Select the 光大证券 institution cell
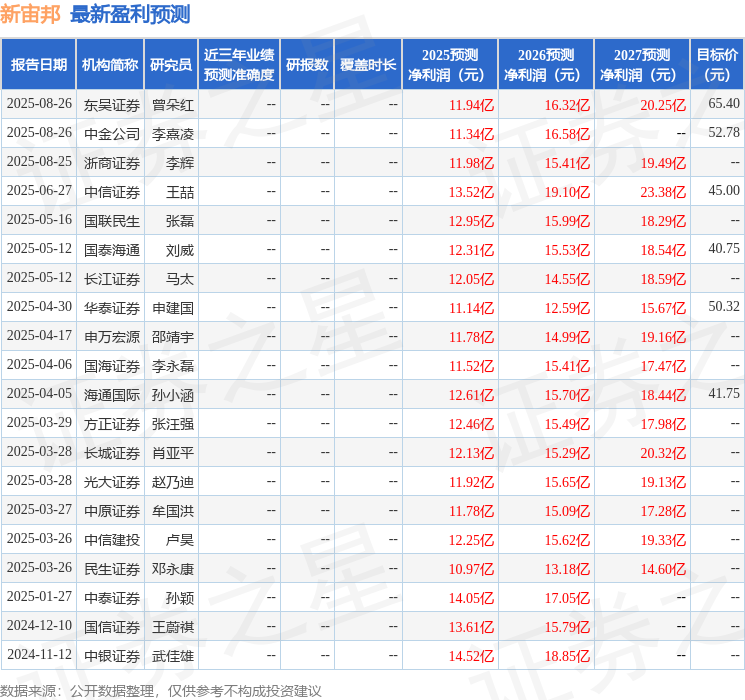 112,482
